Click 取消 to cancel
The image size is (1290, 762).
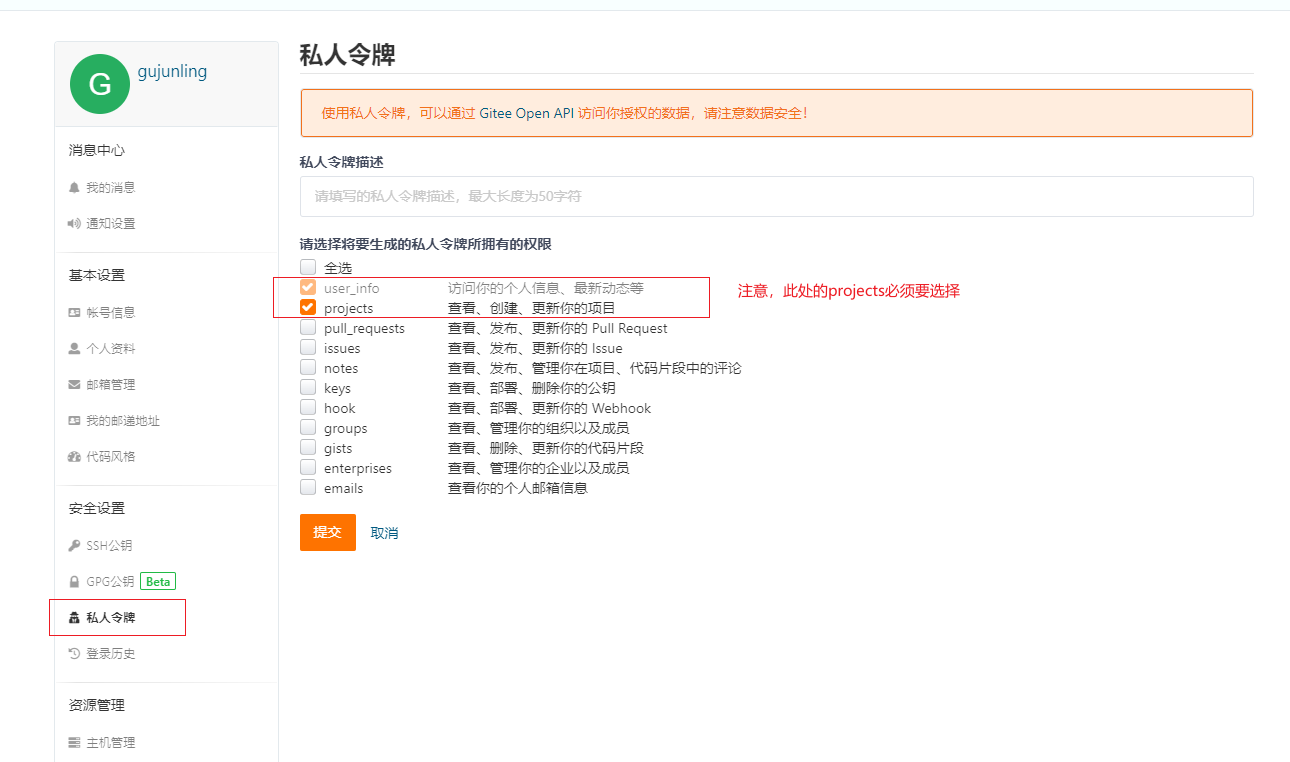[385, 533]
